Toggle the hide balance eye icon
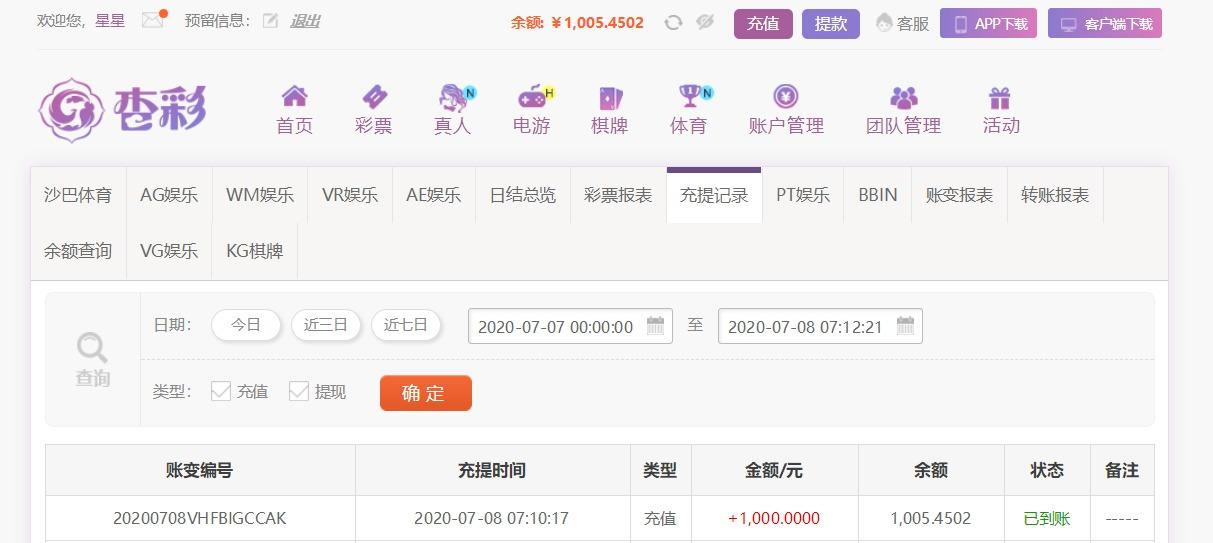The height and width of the screenshot is (543, 1213). coord(705,22)
